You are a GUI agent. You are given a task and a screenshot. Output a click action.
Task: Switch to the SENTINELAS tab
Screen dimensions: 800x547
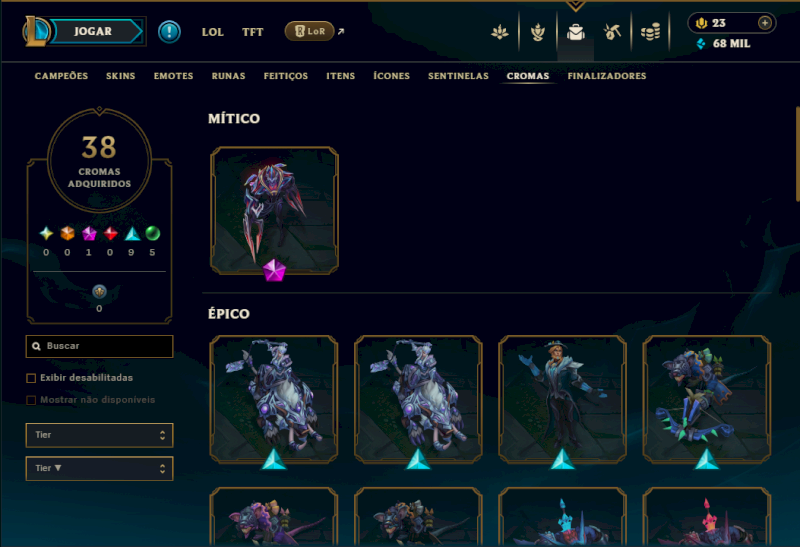tap(458, 76)
